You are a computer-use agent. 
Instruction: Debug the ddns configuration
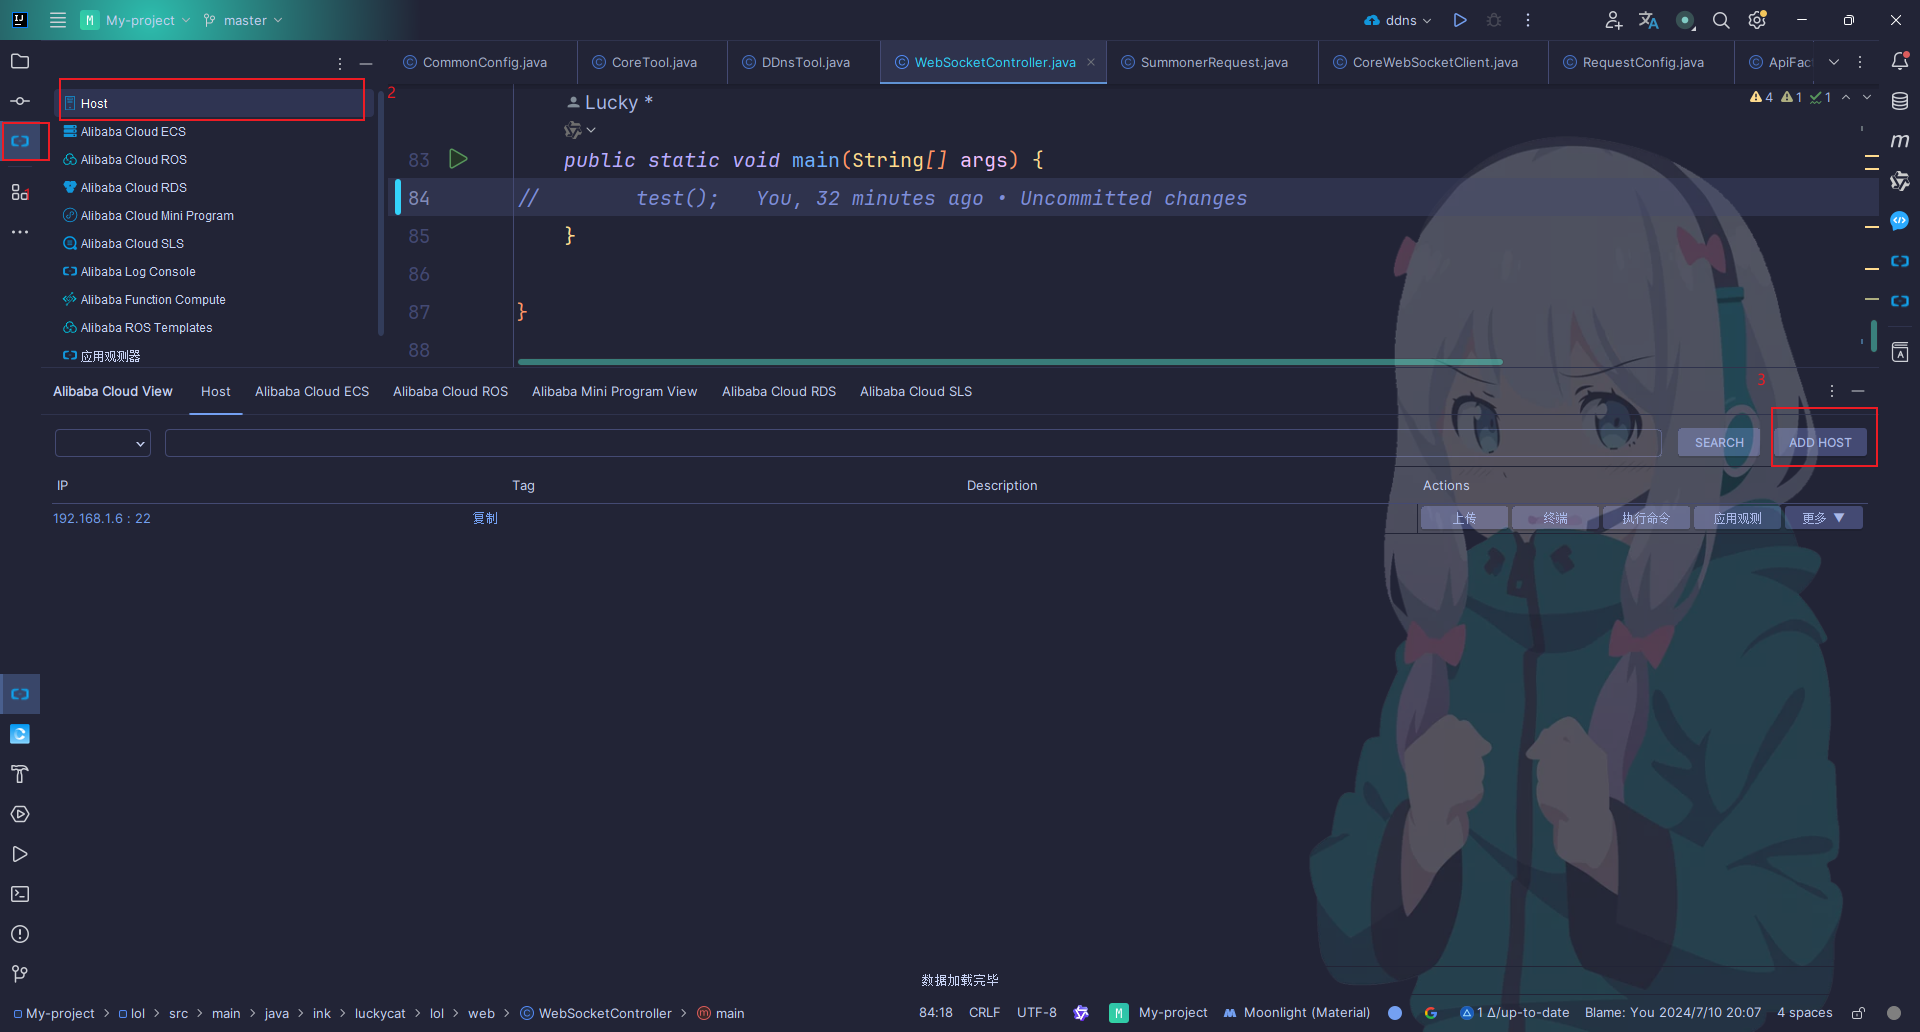(1494, 20)
